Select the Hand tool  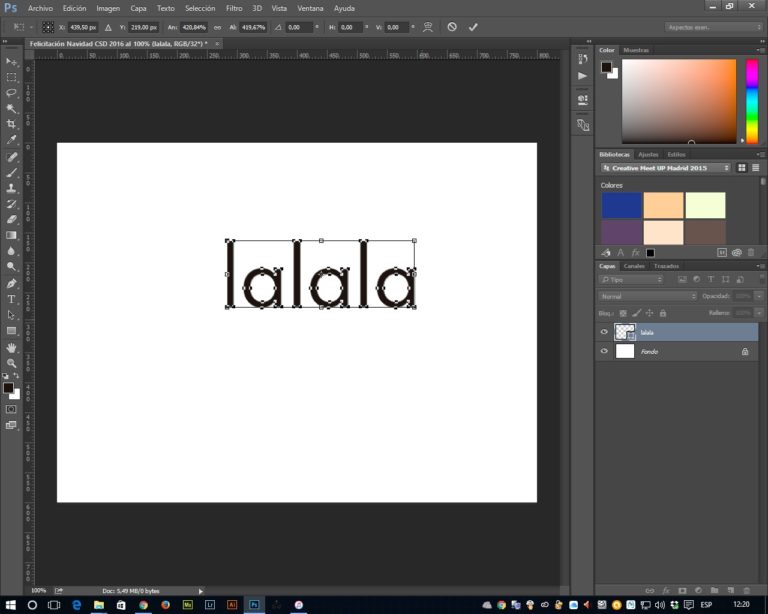(12, 347)
